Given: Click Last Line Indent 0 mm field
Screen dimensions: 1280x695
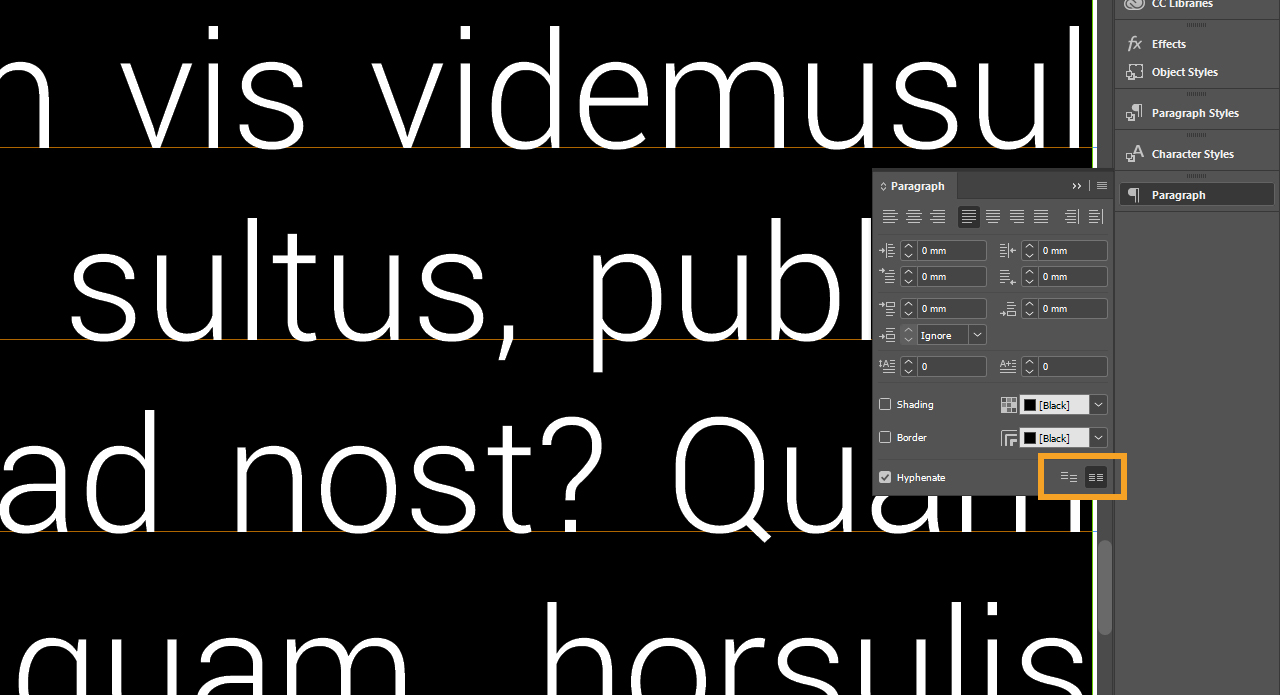Looking at the screenshot, I should coord(1073,276).
